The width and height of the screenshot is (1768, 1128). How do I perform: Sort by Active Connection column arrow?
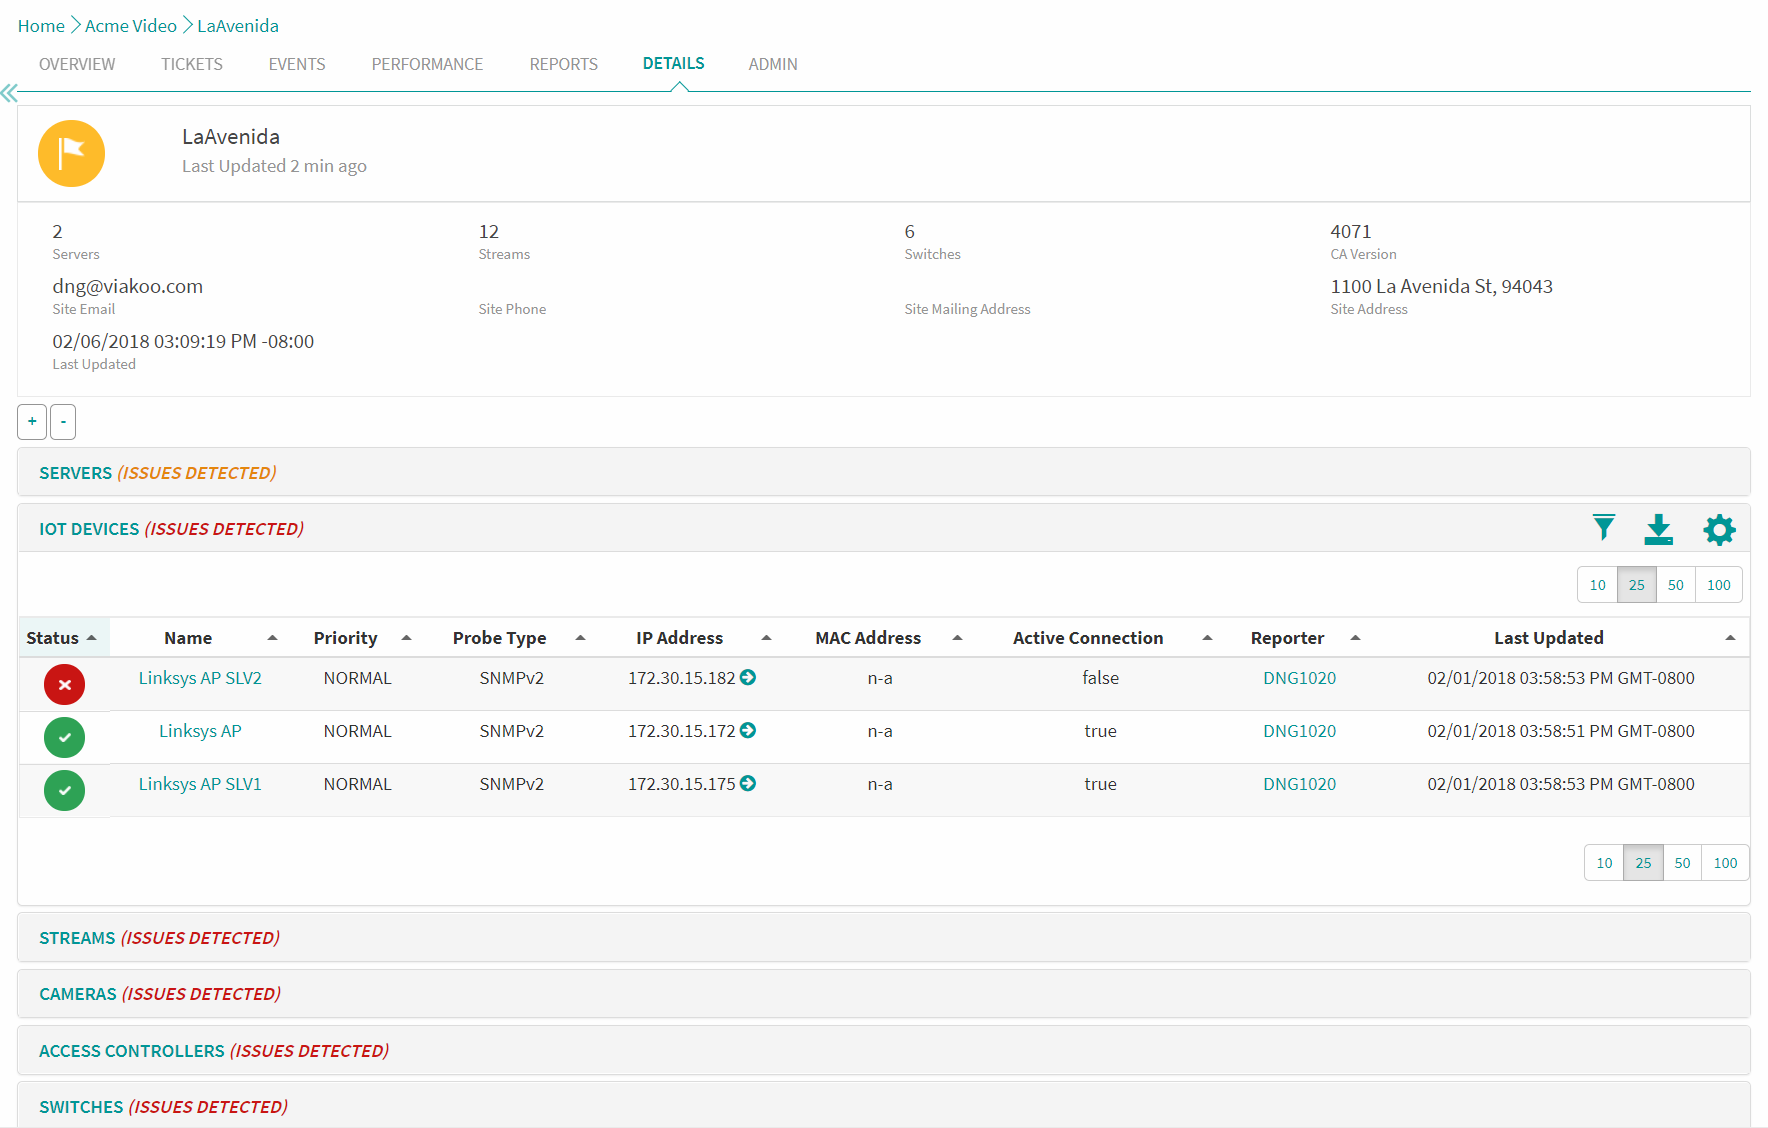pos(1207,638)
